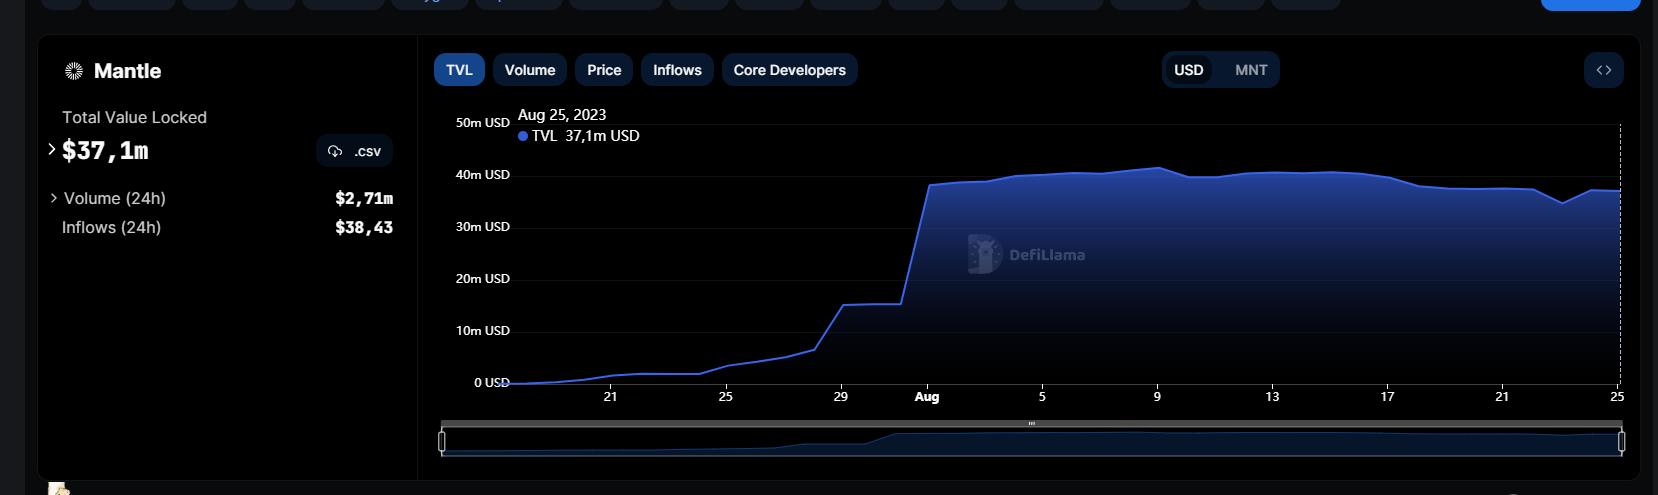Open Core Developers chart
The image size is (1658, 495).
[789, 70]
